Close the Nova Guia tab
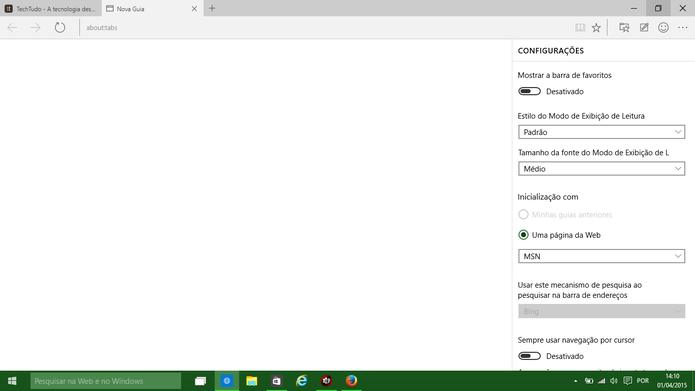 click(x=194, y=8)
